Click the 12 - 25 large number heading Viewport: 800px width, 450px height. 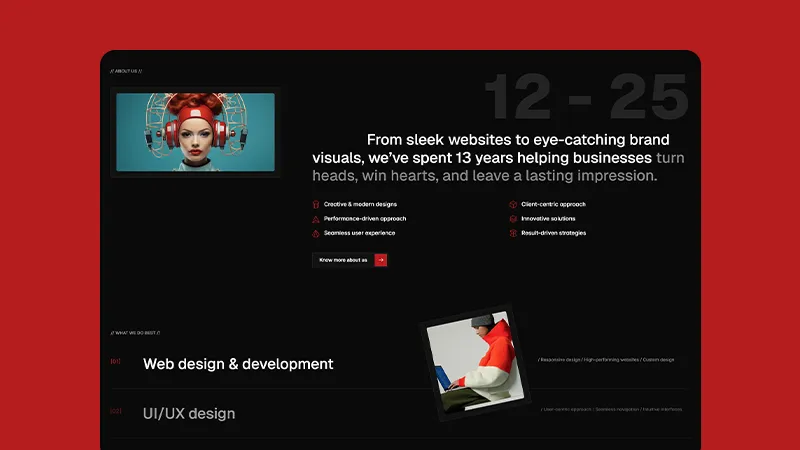click(586, 96)
